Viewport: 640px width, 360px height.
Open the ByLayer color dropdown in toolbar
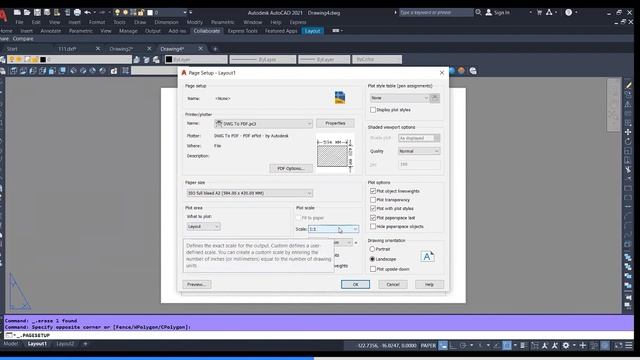point(196,60)
